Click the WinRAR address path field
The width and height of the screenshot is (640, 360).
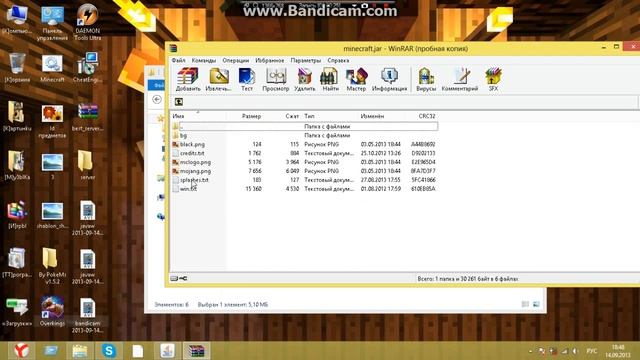tap(410, 102)
